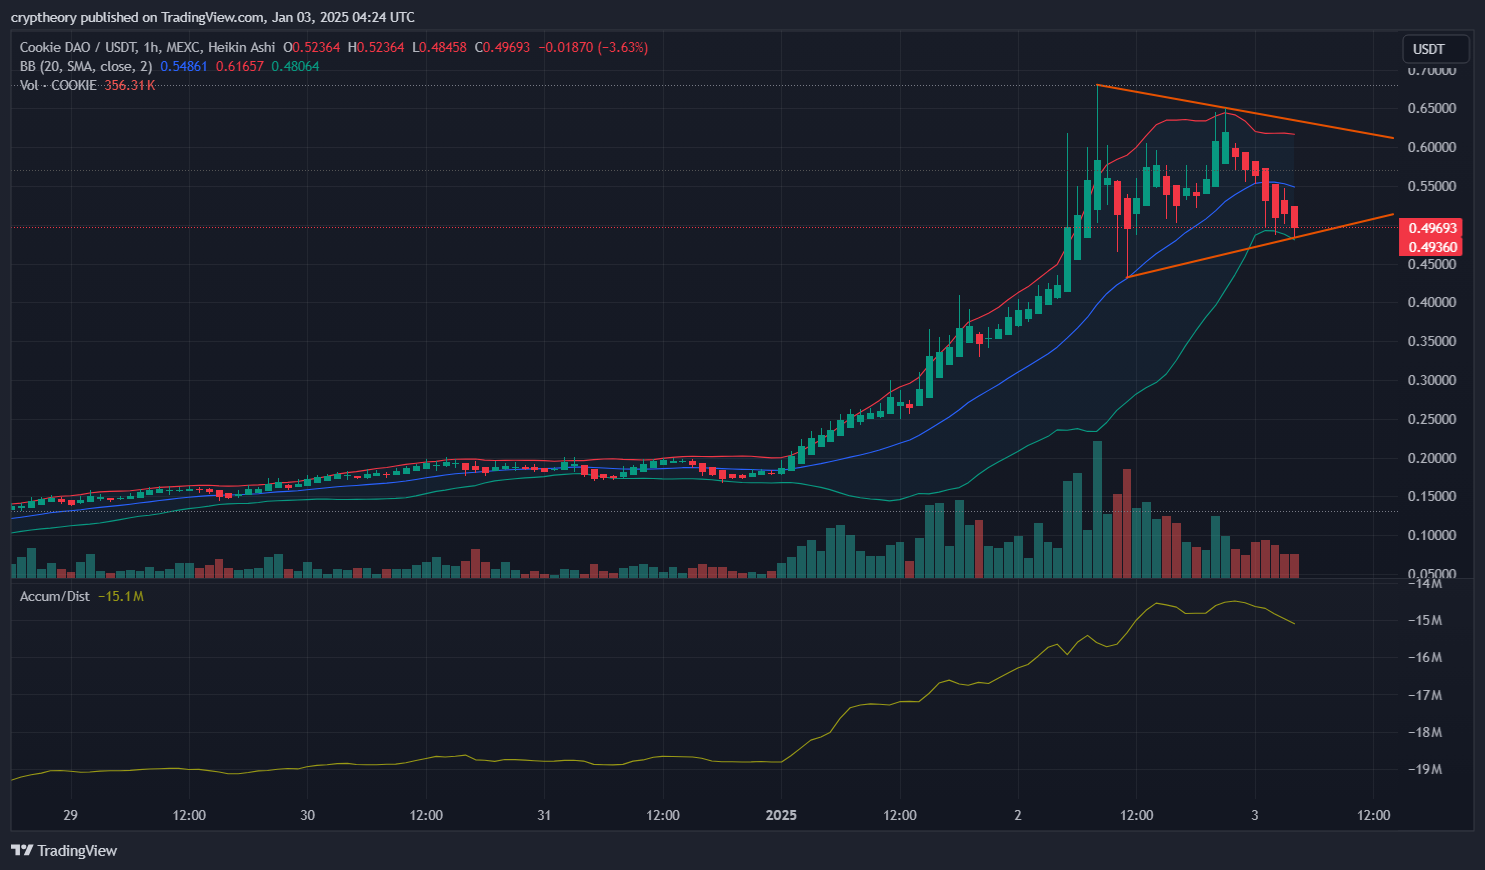Click the 0.10000 price axis label
This screenshot has height=870, width=1485.
pos(1432,535)
